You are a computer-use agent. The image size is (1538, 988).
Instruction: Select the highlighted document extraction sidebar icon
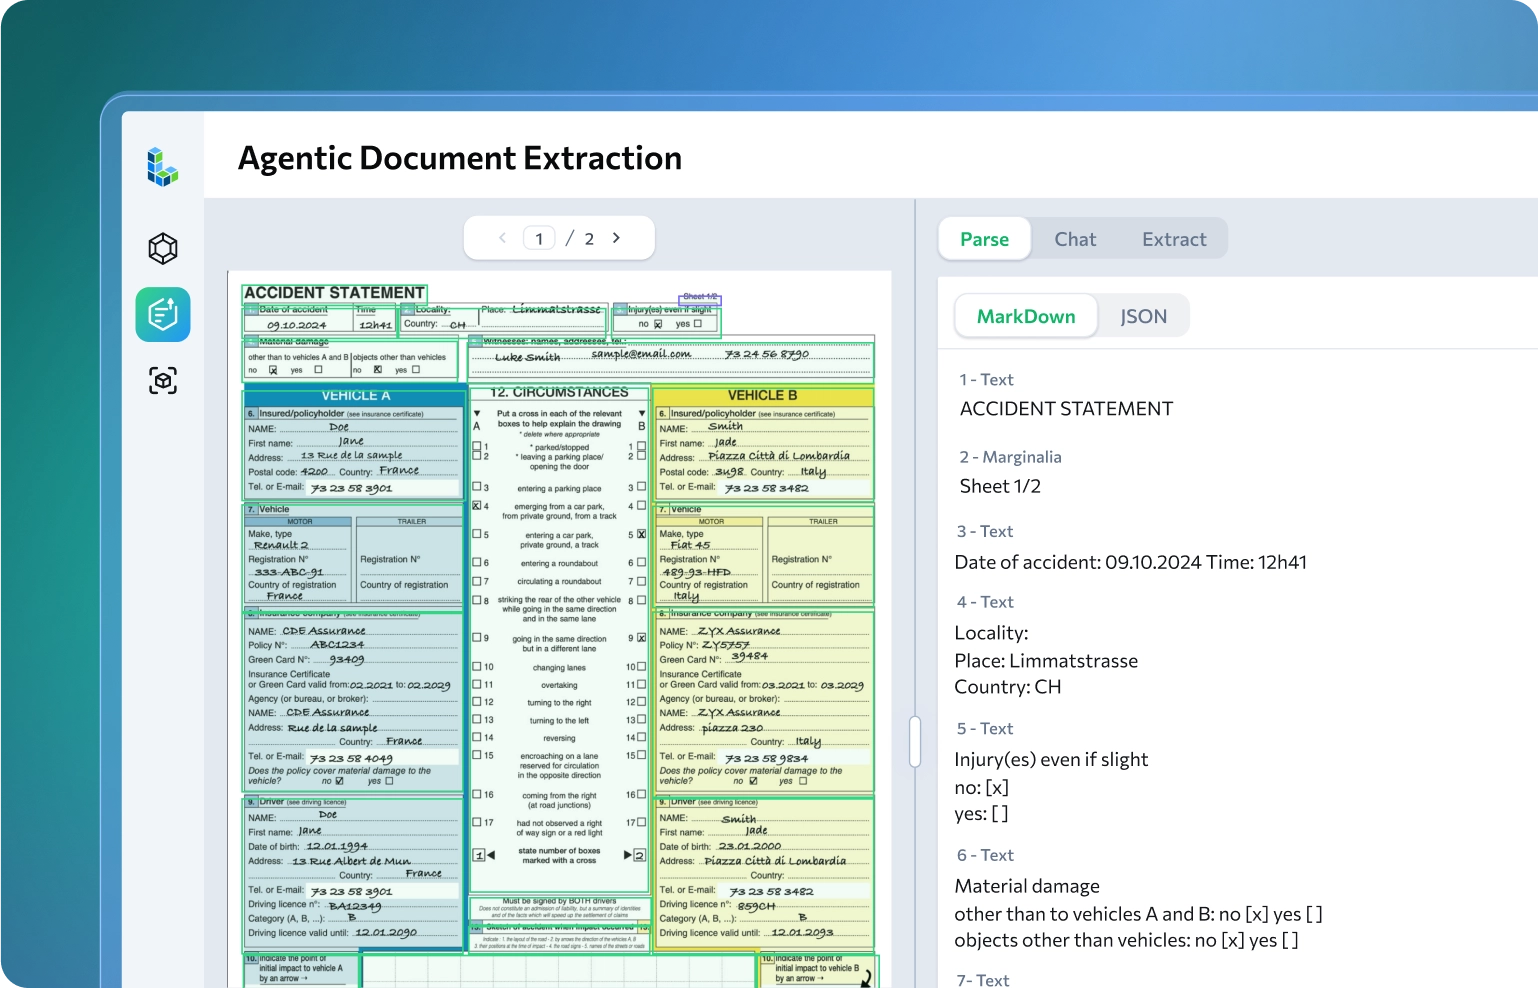point(163,315)
